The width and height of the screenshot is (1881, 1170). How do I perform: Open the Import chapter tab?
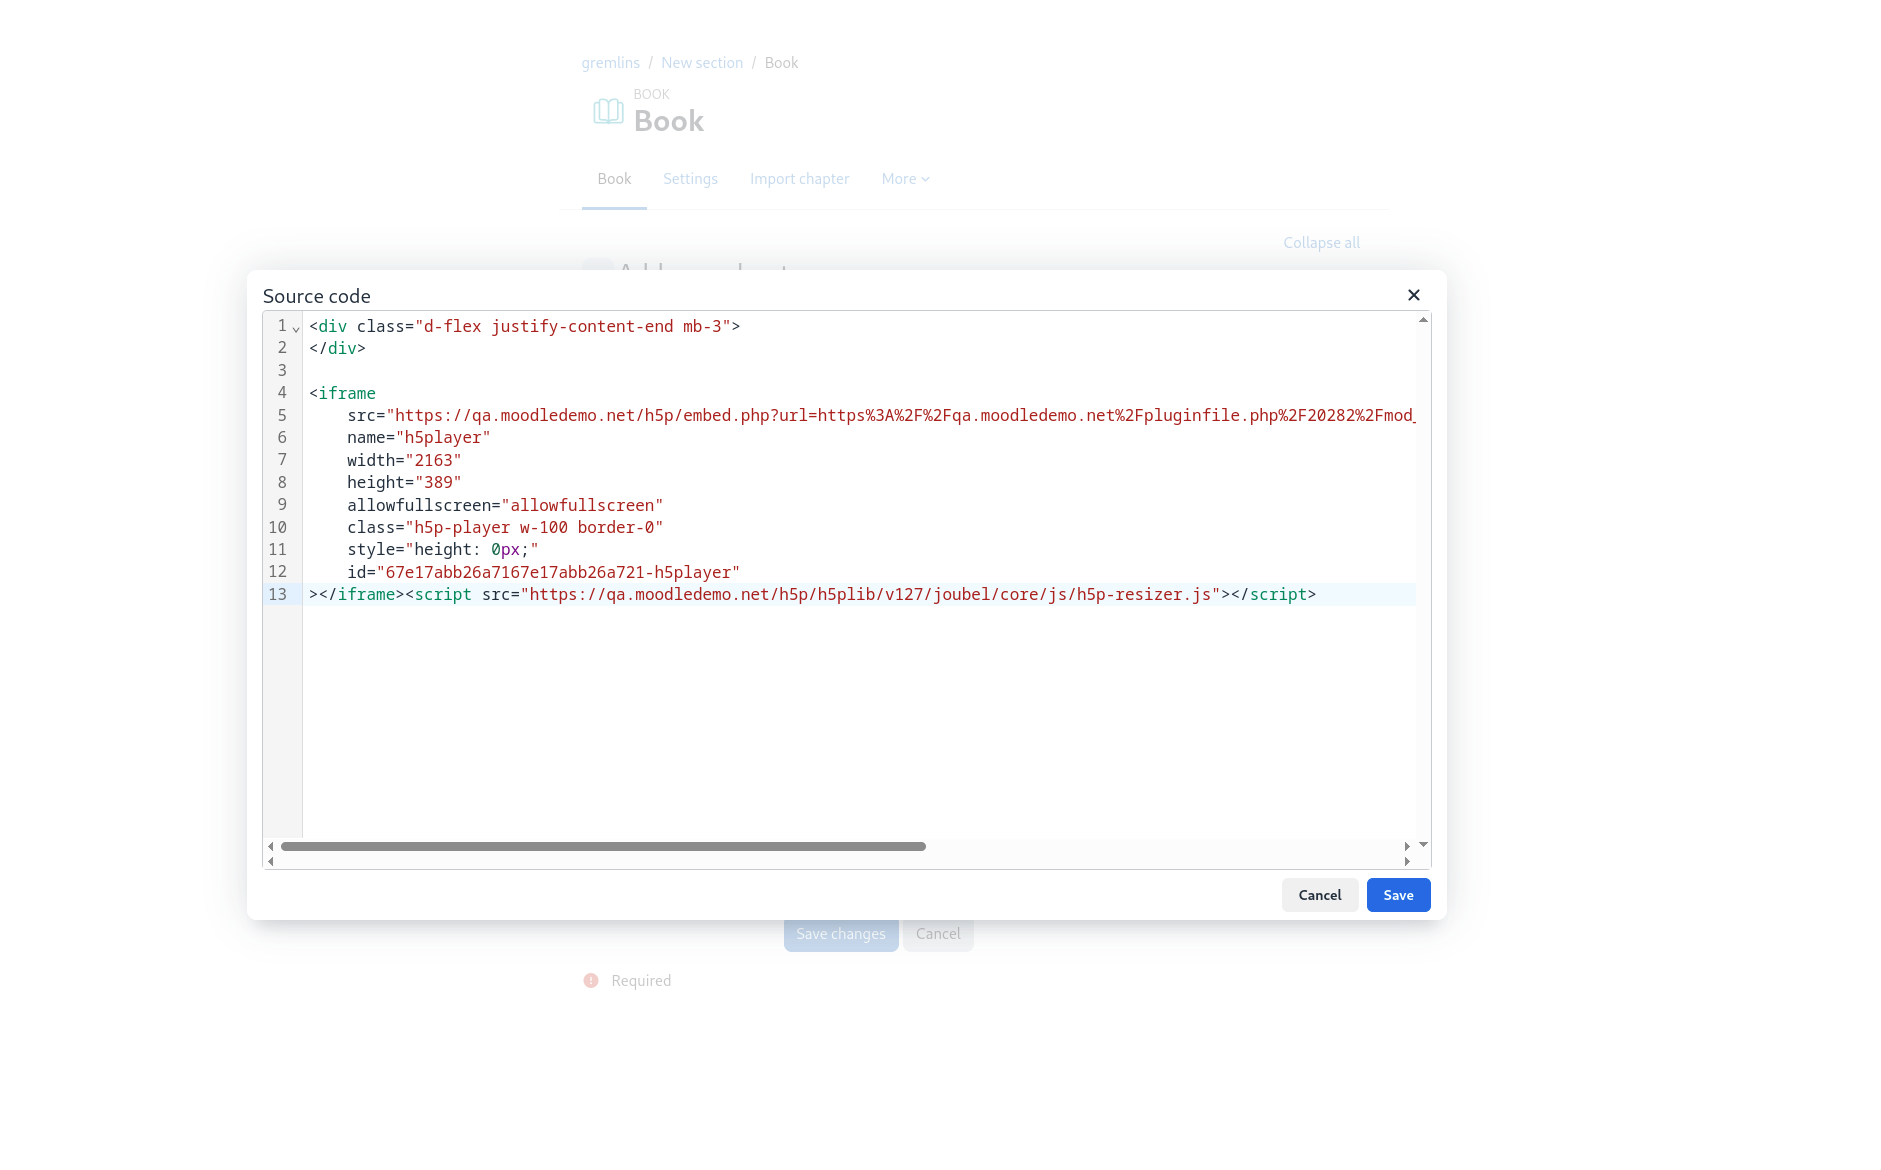pyautogui.click(x=800, y=179)
